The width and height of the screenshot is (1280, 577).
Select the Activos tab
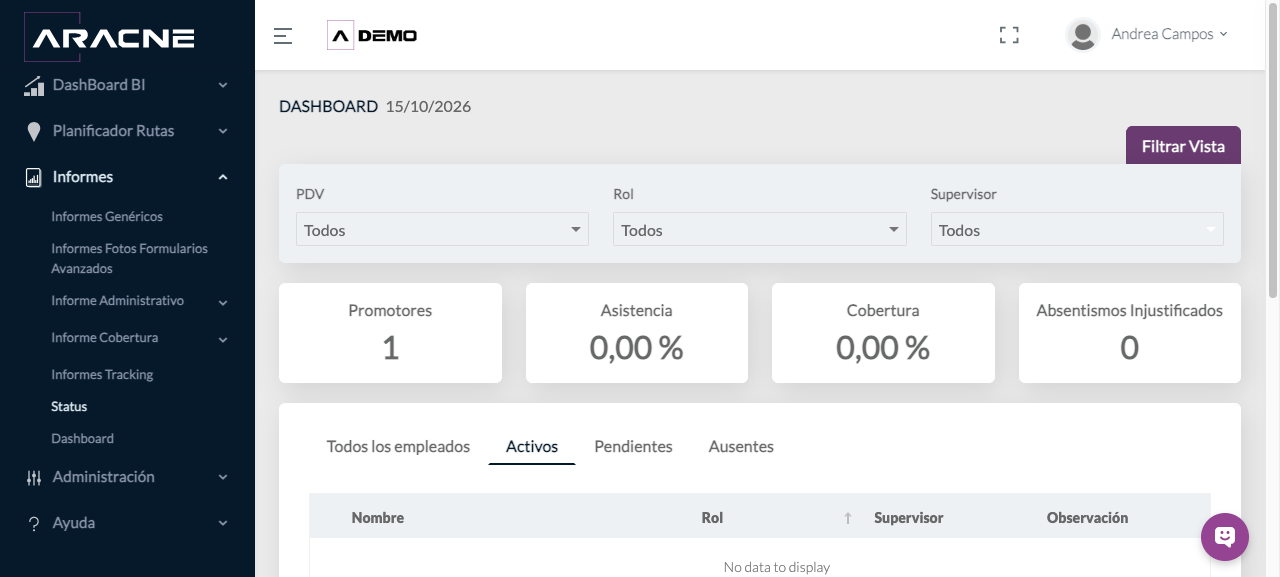532,446
